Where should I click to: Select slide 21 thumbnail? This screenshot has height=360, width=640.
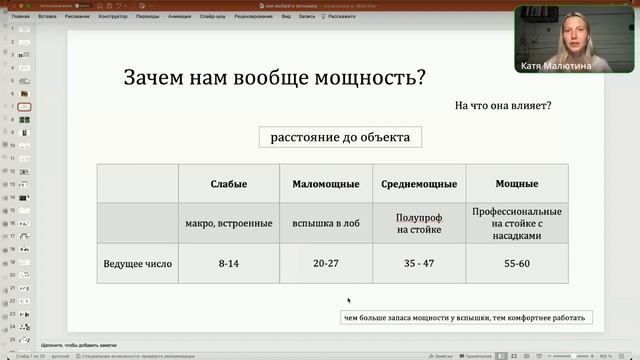[x=24, y=288]
